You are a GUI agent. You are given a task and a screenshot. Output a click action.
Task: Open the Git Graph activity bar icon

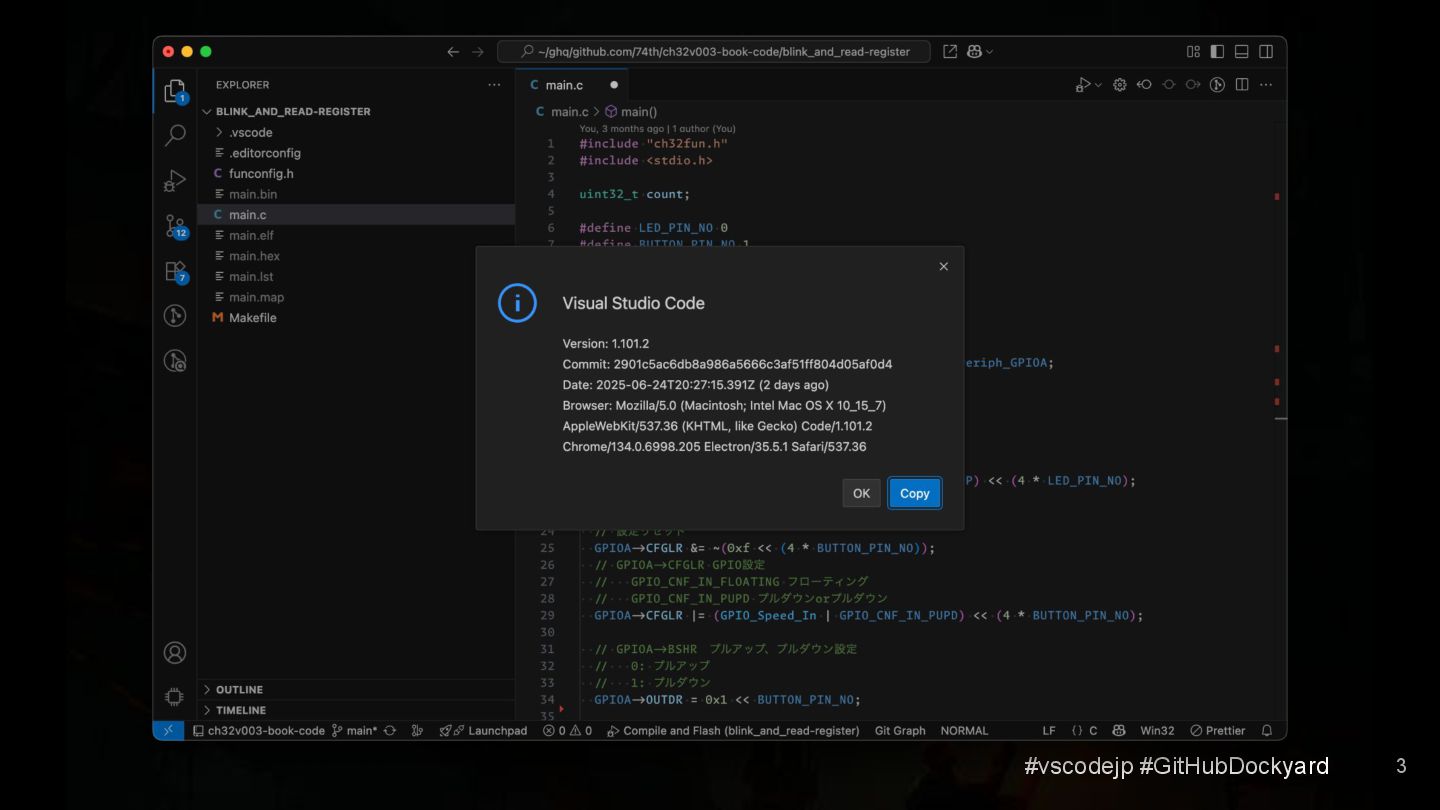(175, 316)
